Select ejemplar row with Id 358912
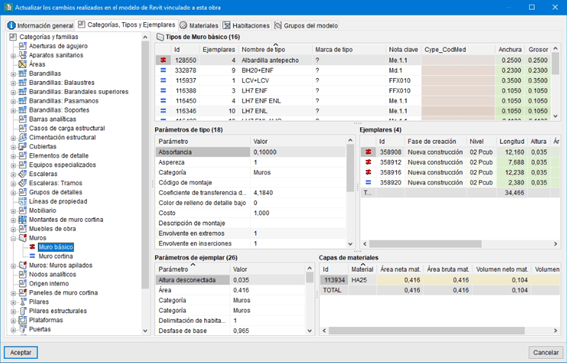 click(x=460, y=162)
